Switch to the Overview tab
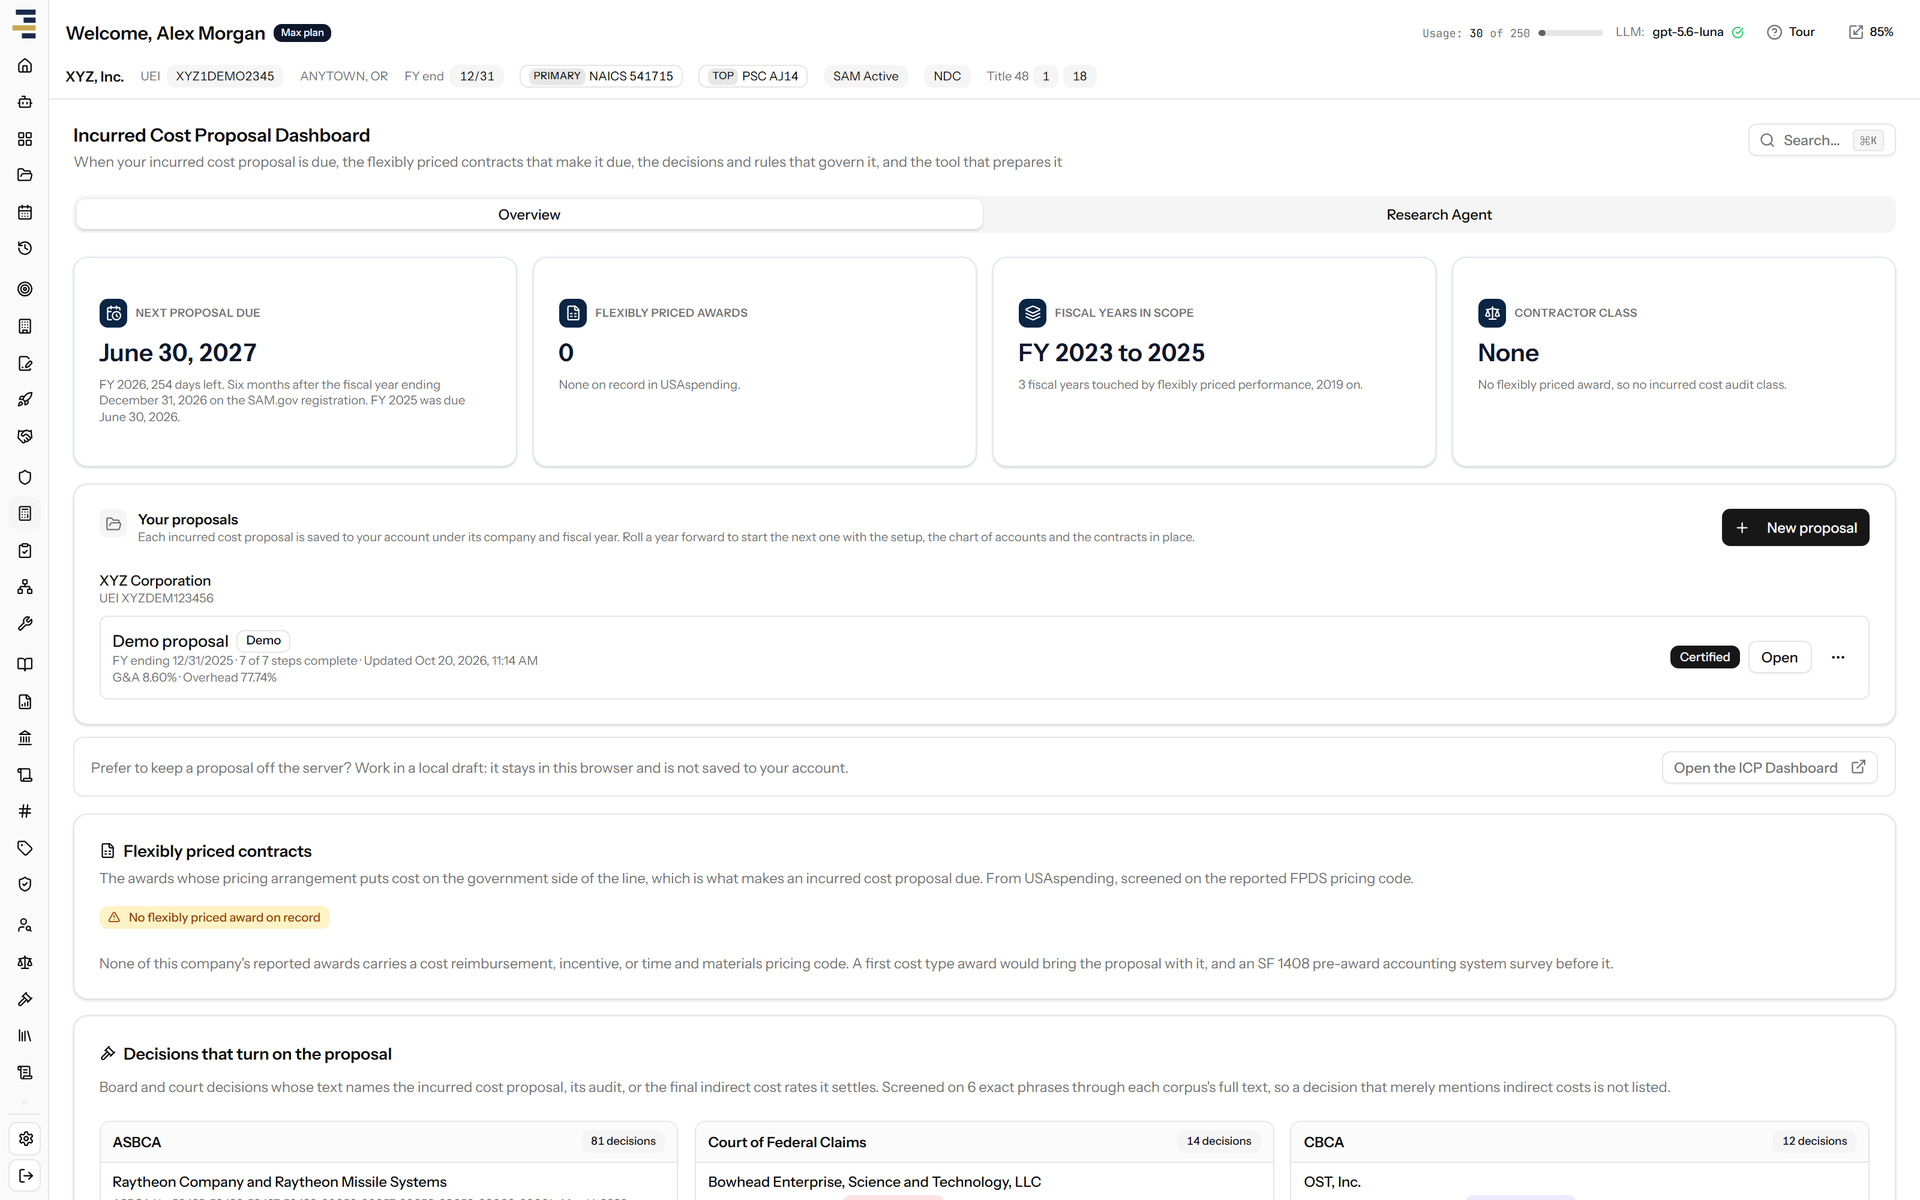 [529, 214]
